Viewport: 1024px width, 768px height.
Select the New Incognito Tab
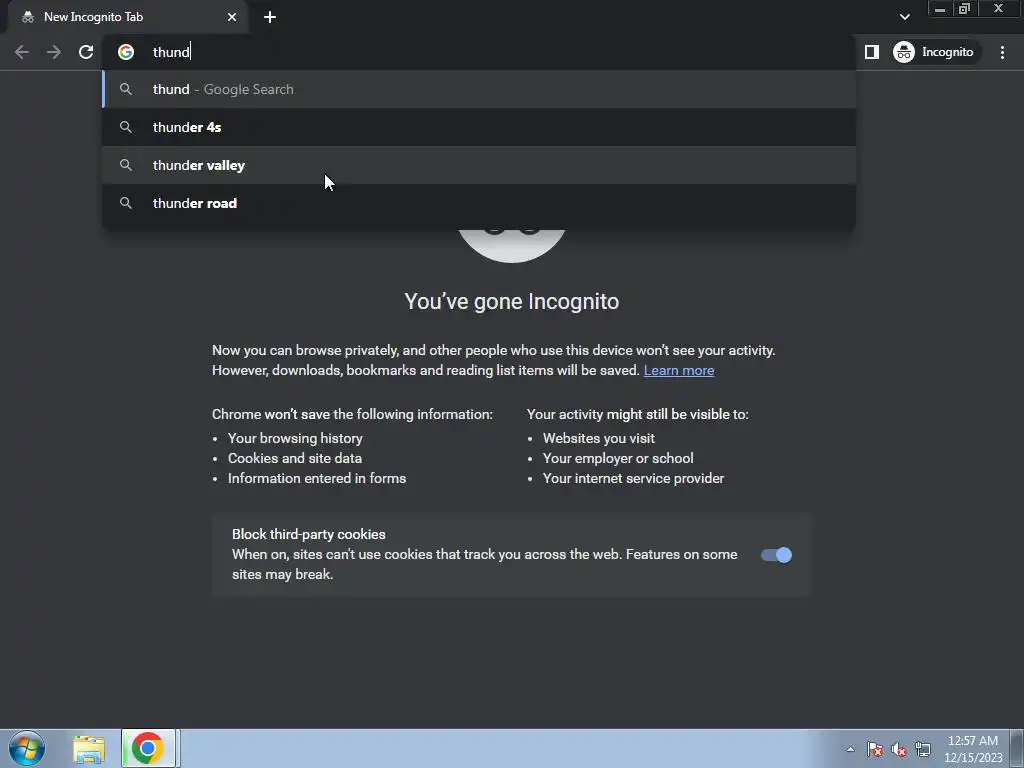pyautogui.click(x=128, y=17)
